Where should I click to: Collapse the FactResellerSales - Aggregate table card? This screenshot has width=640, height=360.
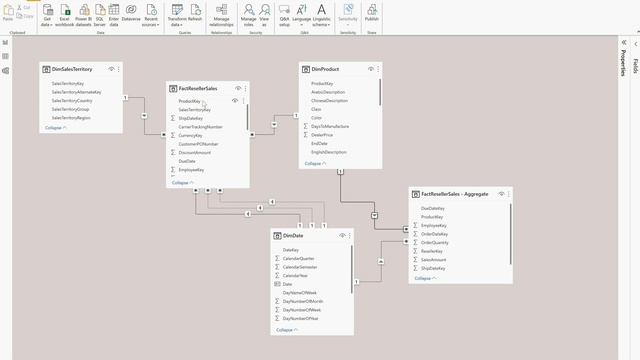tap(425, 278)
